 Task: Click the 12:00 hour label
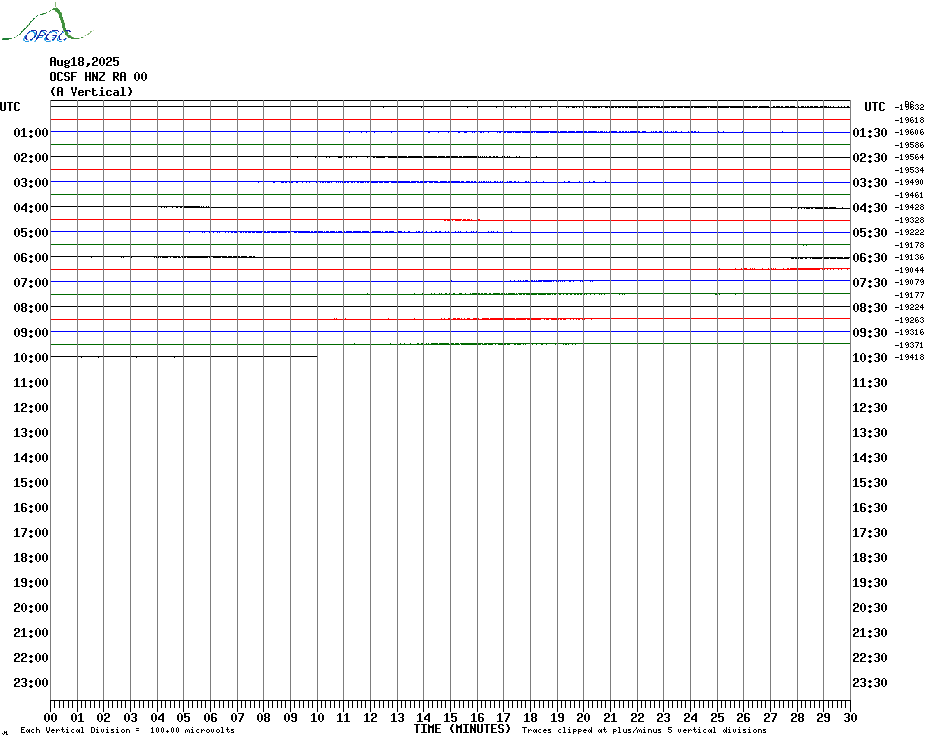[31, 408]
